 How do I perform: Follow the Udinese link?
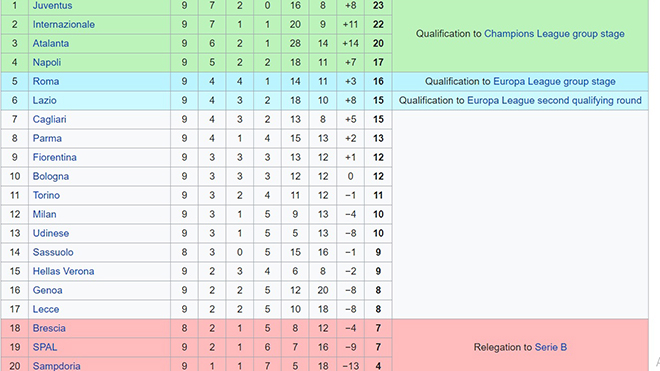[x=51, y=233]
